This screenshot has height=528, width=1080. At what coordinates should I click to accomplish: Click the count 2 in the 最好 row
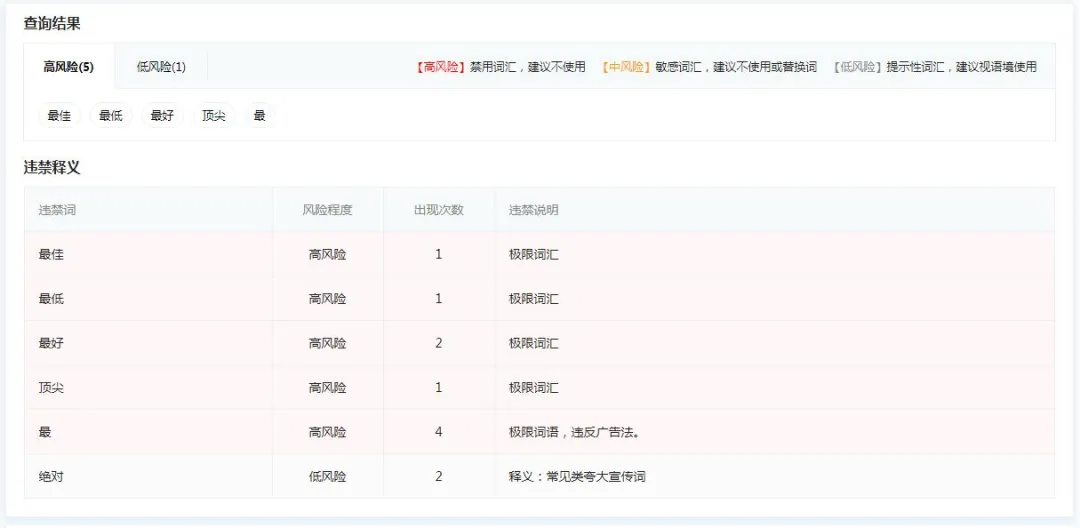(x=439, y=343)
